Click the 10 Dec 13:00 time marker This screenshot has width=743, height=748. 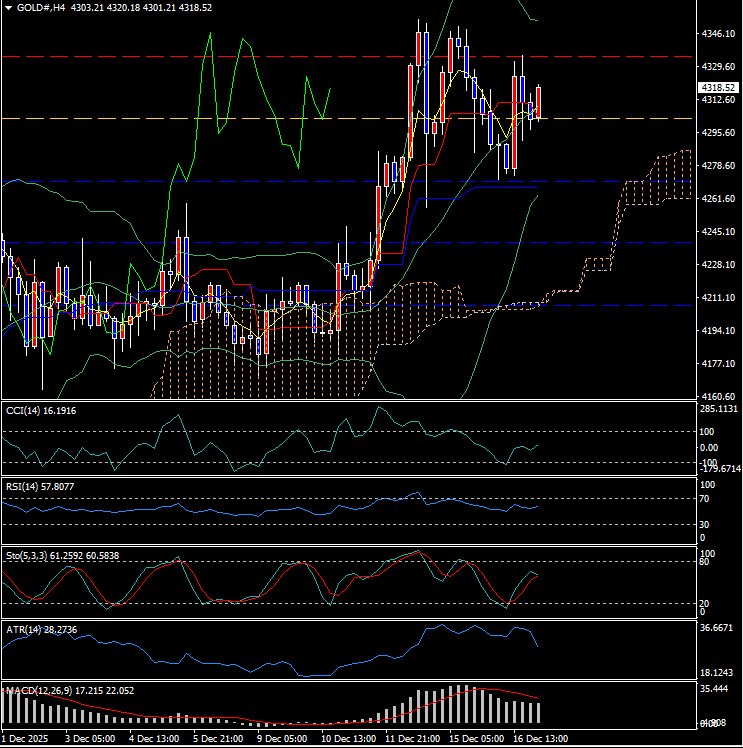[x=348, y=738]
